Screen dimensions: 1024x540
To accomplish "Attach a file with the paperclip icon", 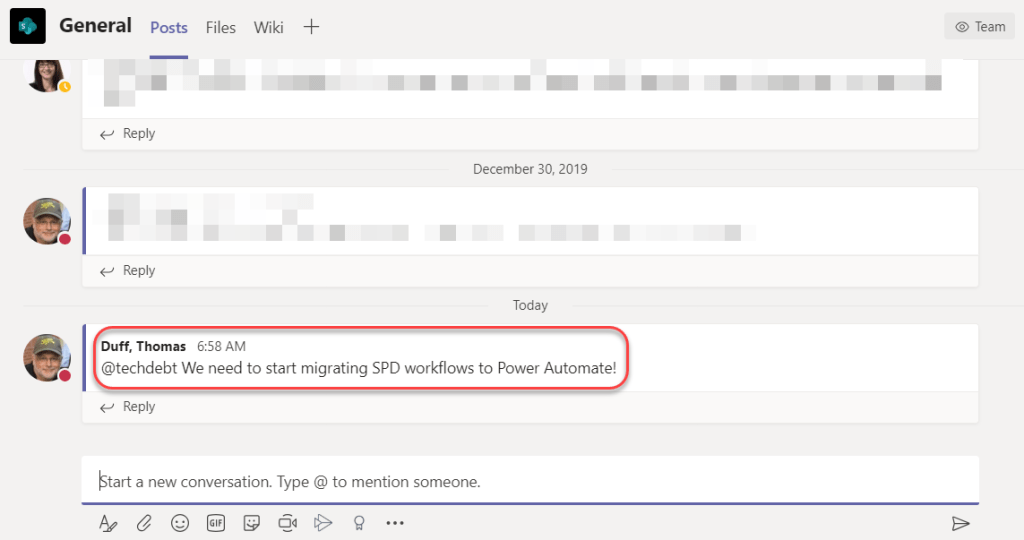I will [x=144, y=523].
